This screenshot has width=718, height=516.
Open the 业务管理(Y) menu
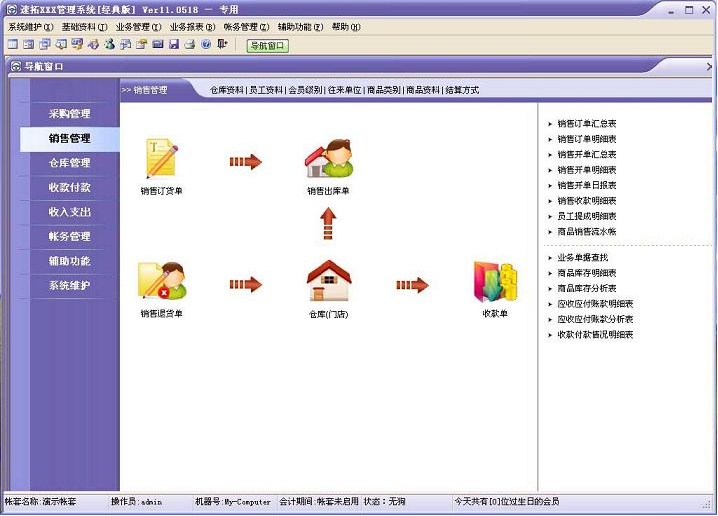click(139, 27)
